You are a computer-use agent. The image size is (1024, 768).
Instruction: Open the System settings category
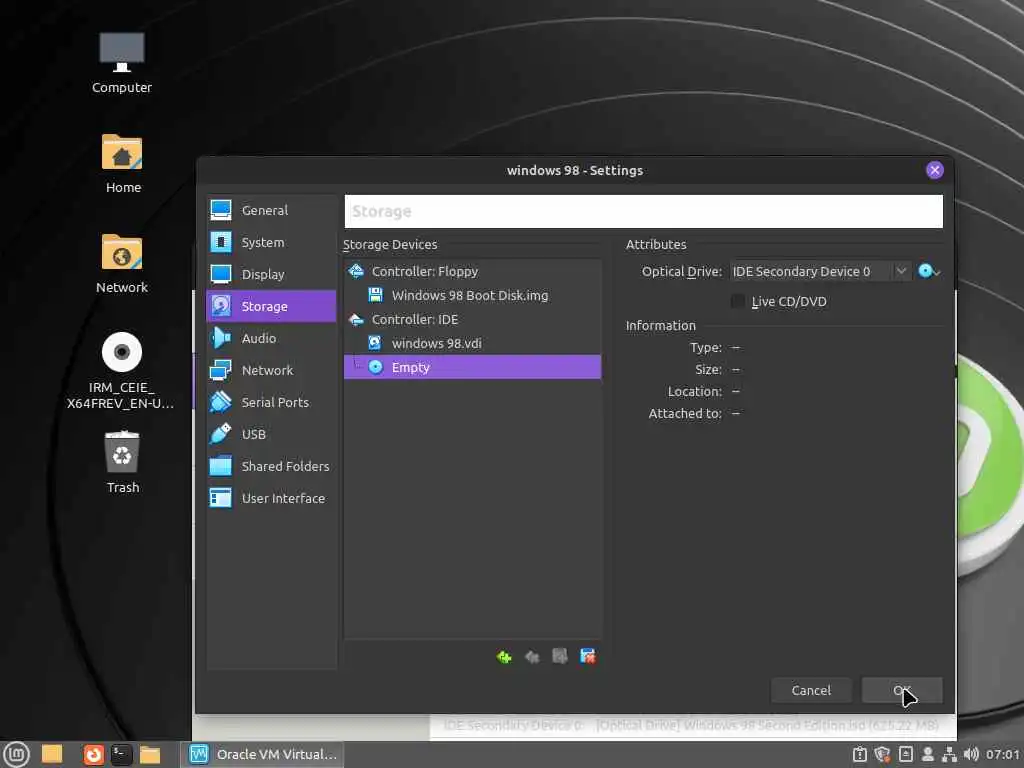270,242
